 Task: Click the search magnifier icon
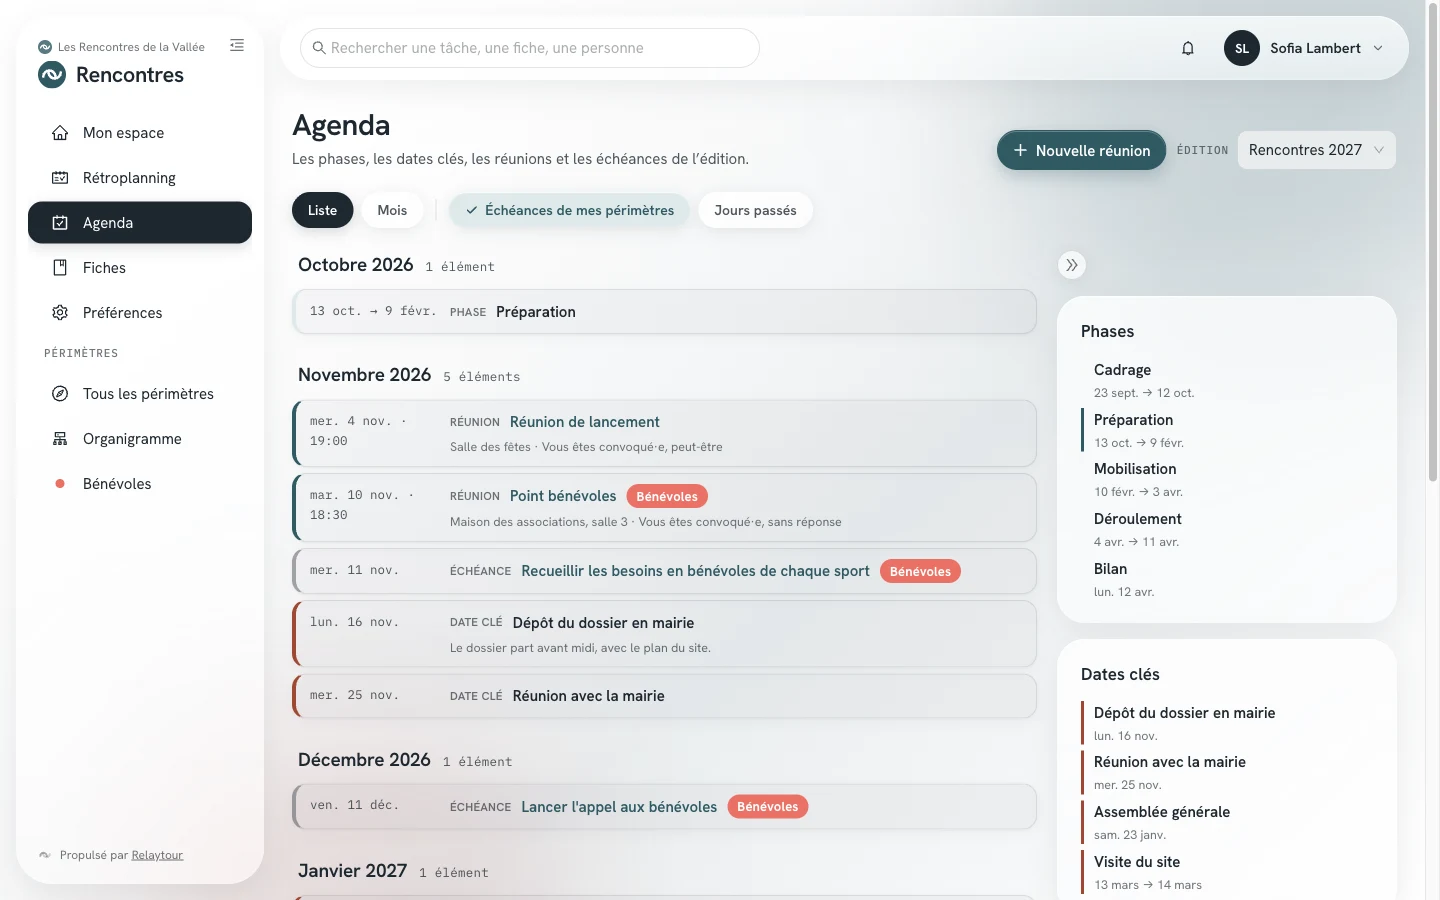coord(319,48)
